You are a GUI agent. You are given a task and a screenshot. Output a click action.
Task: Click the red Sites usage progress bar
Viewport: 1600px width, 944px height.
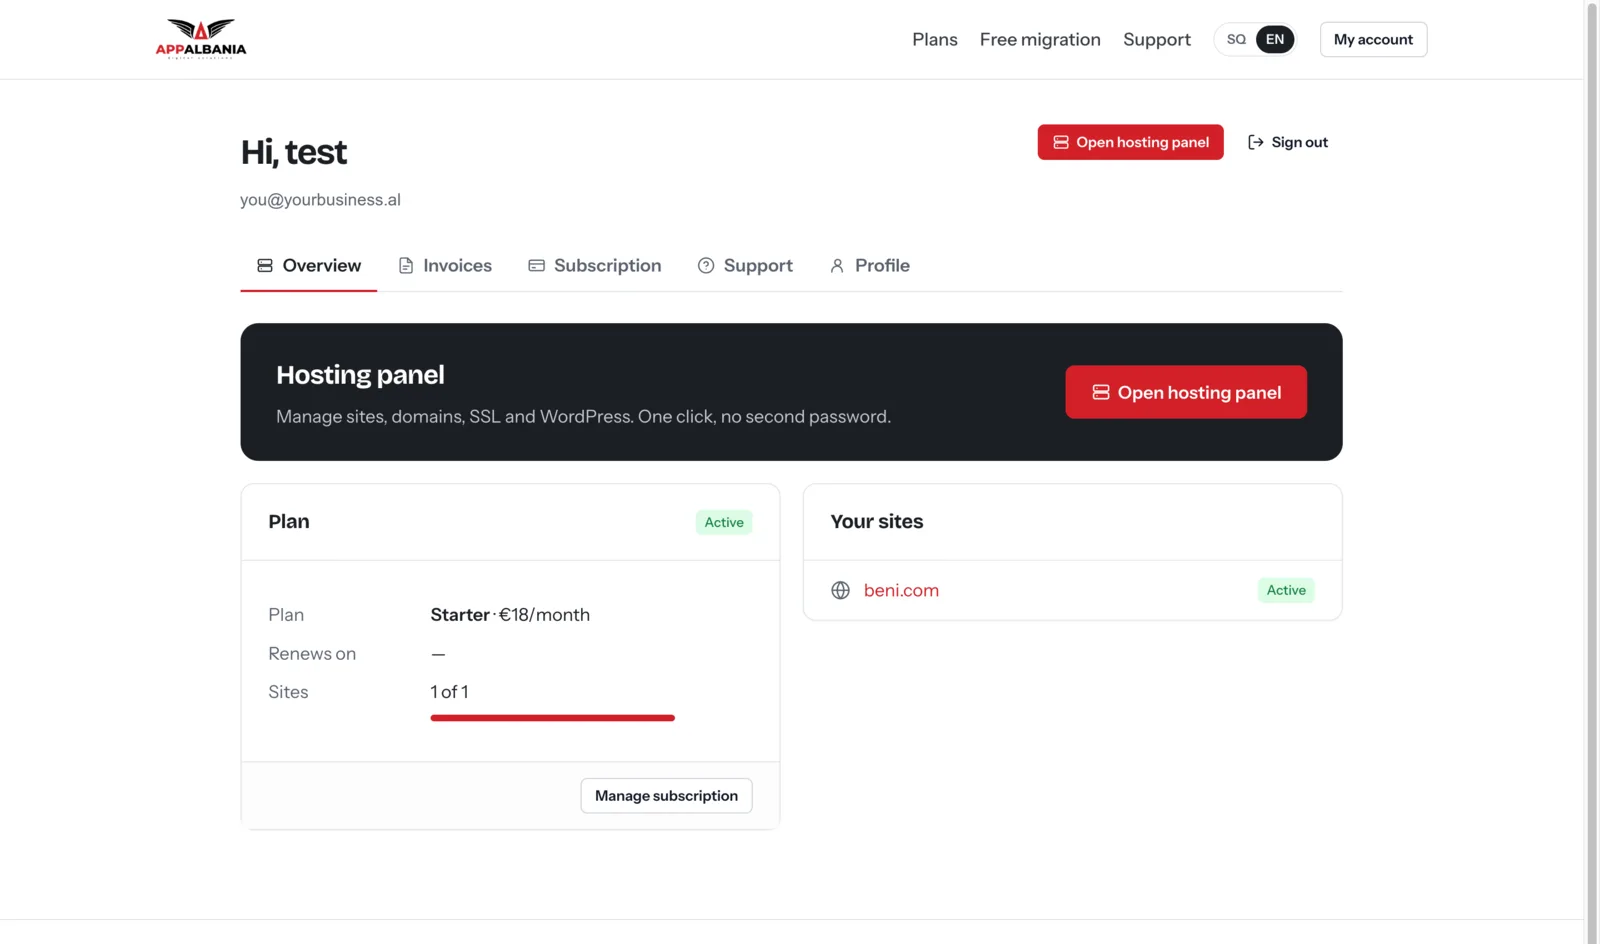pyautogui.click(x=552, y=718)
